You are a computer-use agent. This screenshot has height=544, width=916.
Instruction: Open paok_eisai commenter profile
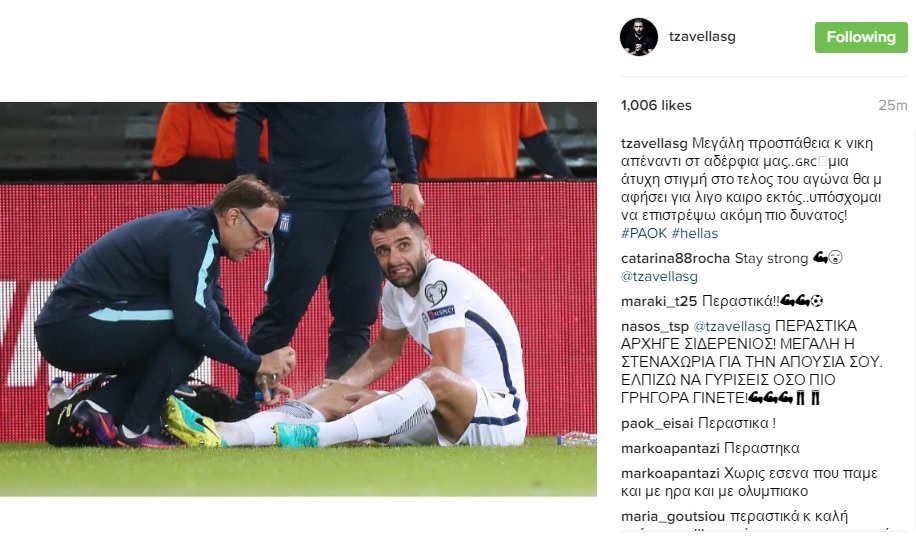[657, 424]
